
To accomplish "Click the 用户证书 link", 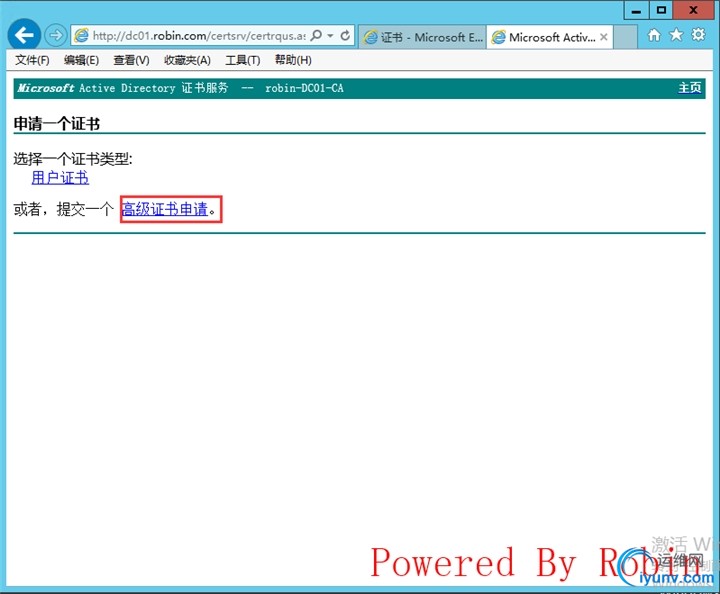I will 60,178.
